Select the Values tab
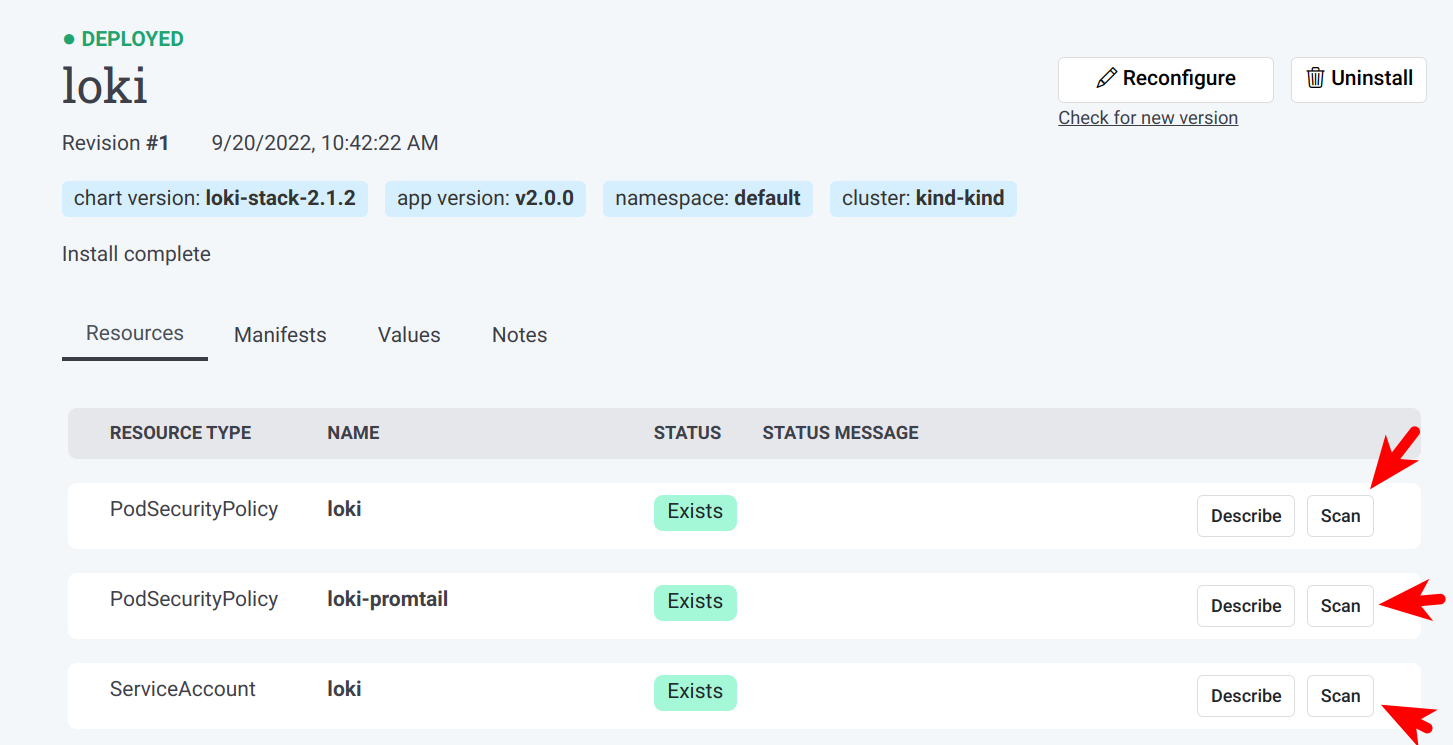 (409, 335)
